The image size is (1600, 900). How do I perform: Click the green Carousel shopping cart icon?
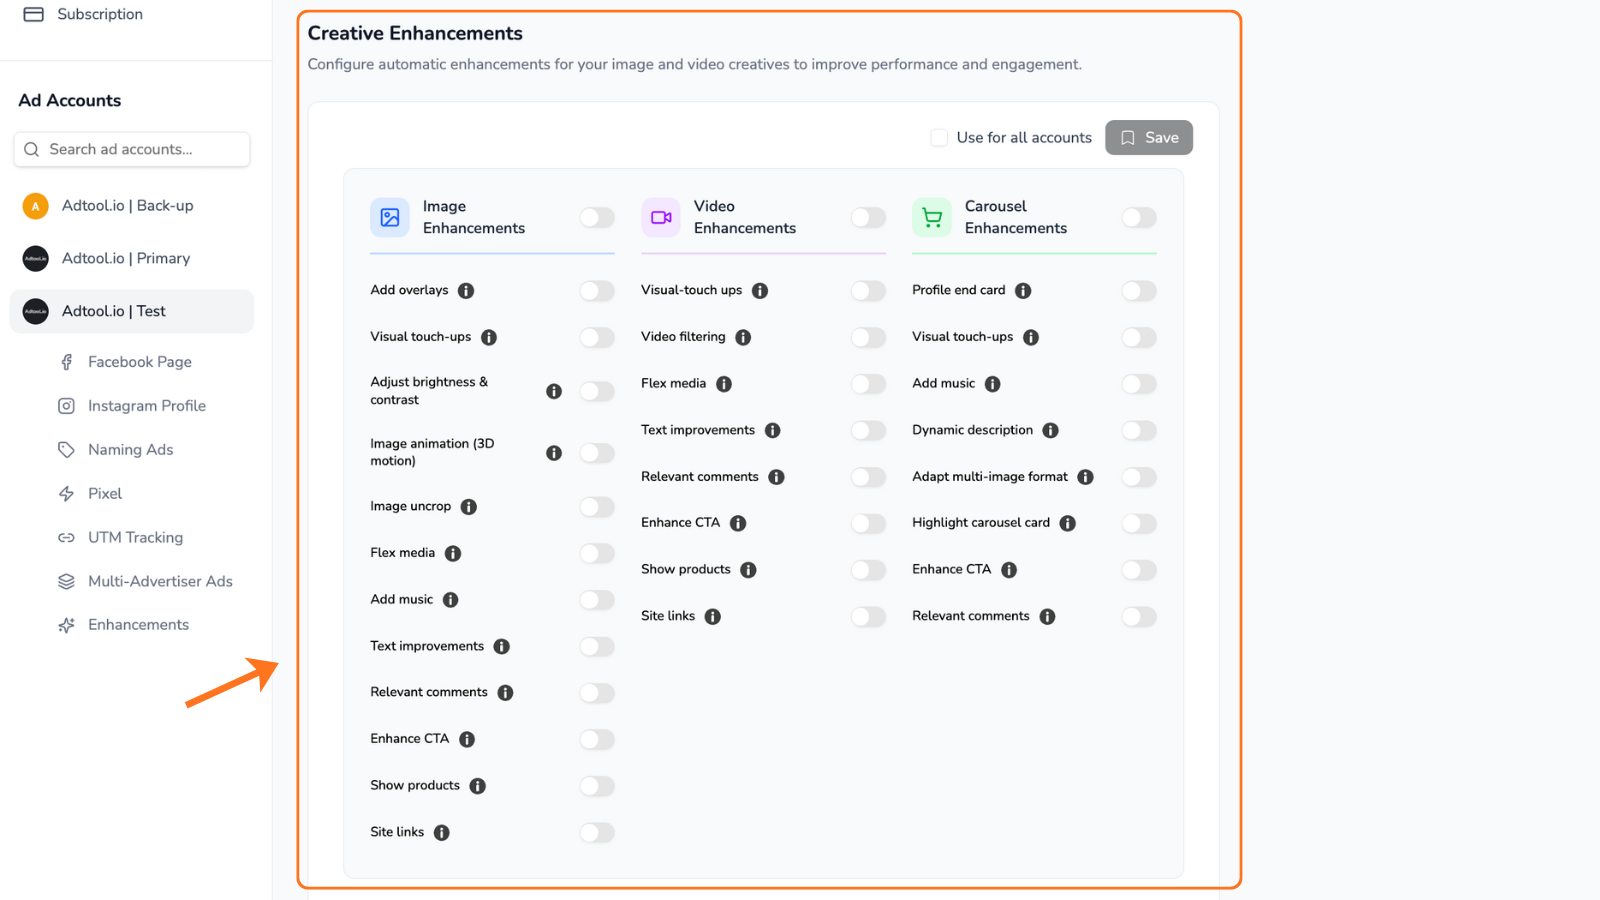pos(932,217)
